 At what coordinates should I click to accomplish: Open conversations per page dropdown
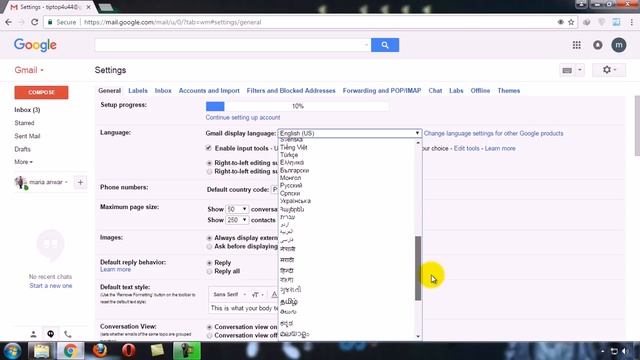point(237,209)
